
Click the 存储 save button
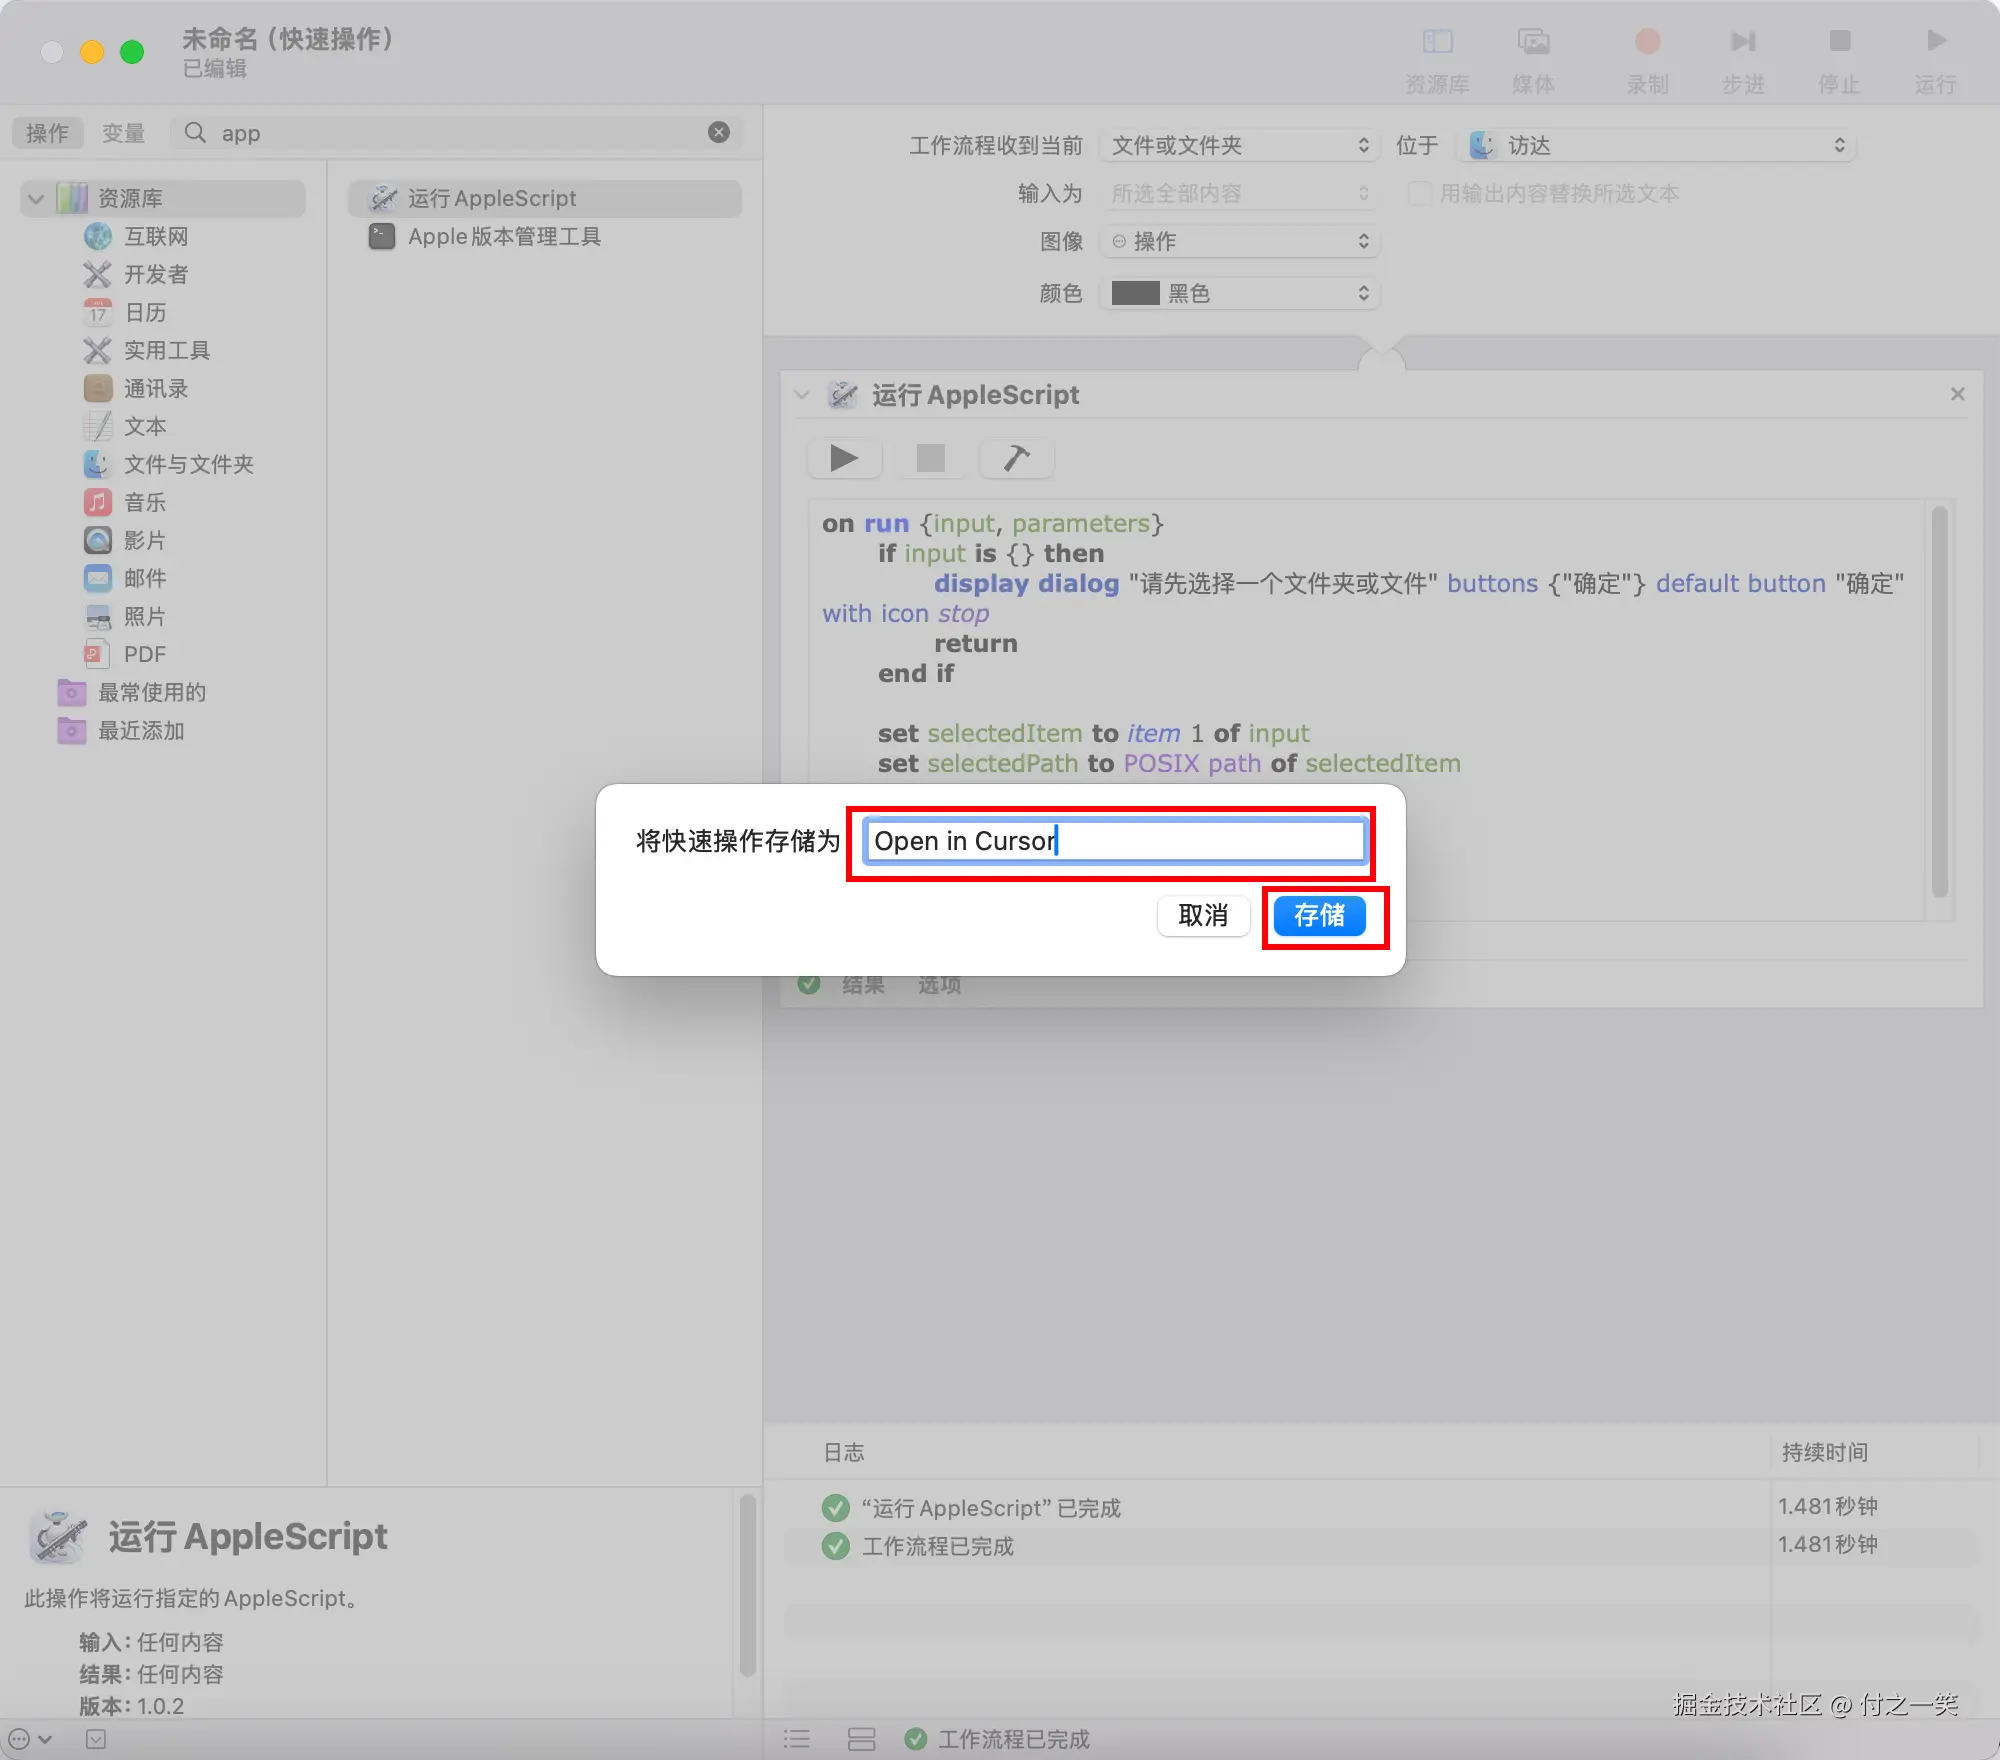1319,916
